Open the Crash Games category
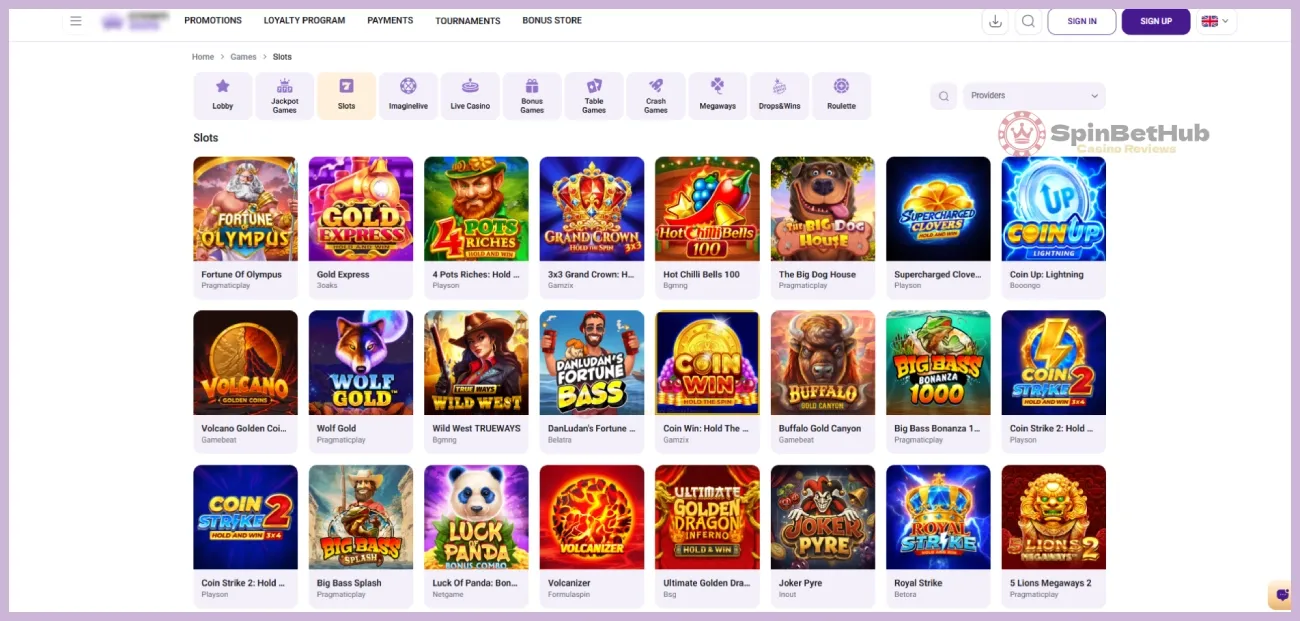1300x621 pixels. [x=656, y=96]
